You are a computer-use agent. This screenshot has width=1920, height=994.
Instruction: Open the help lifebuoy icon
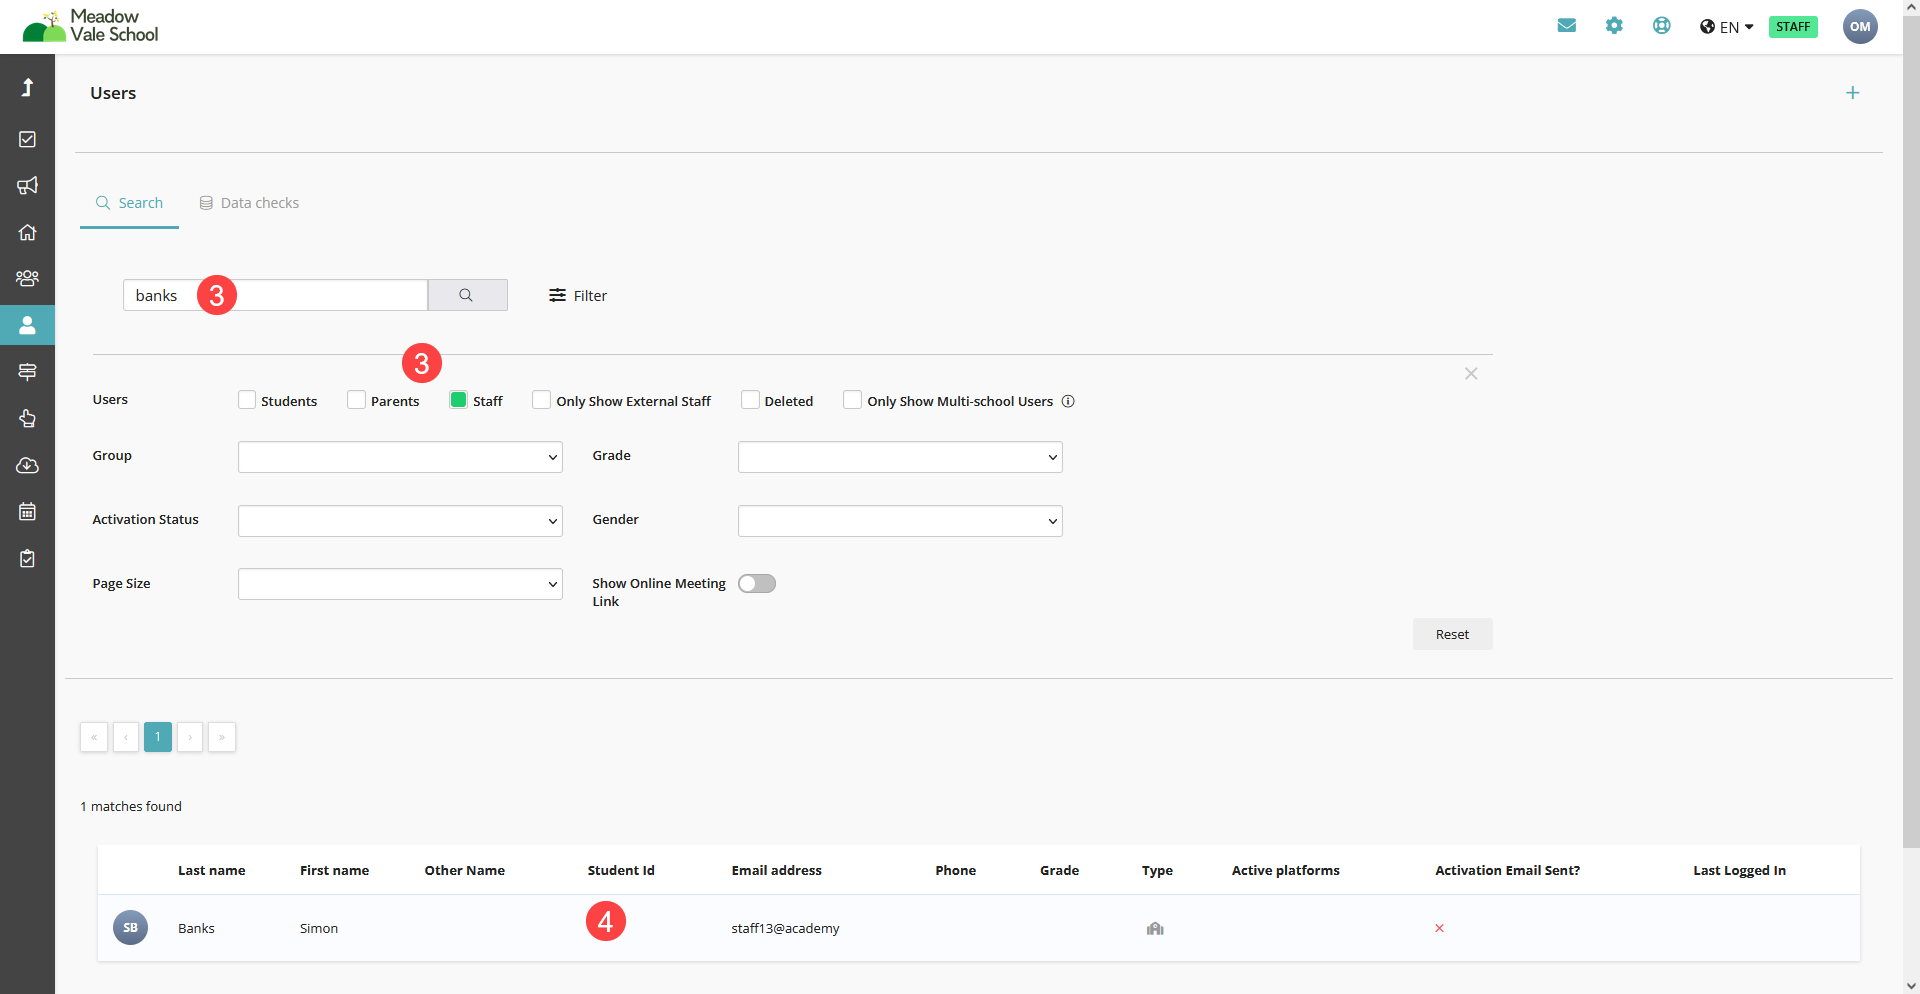1662,26
